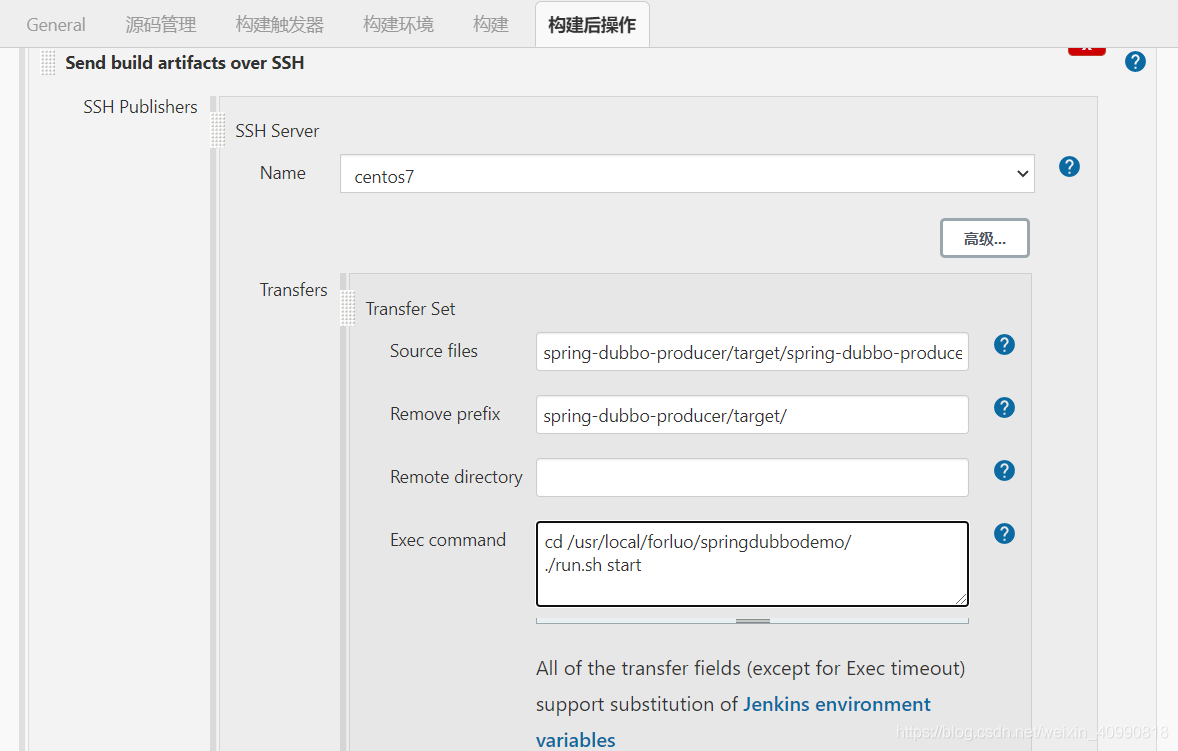Screen dimensions: 1178x751
Task: Click the Exec command resize bar
Action: coord(752,620)
